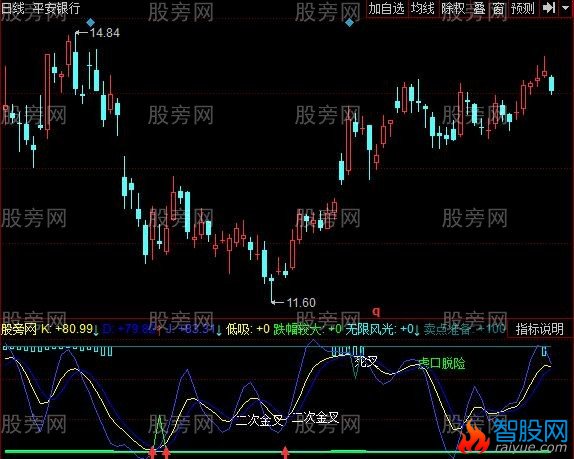This screenshot has height=459, width=574.
Task: Click the jump-to-end arrow icon
Action: pos(549,8)
